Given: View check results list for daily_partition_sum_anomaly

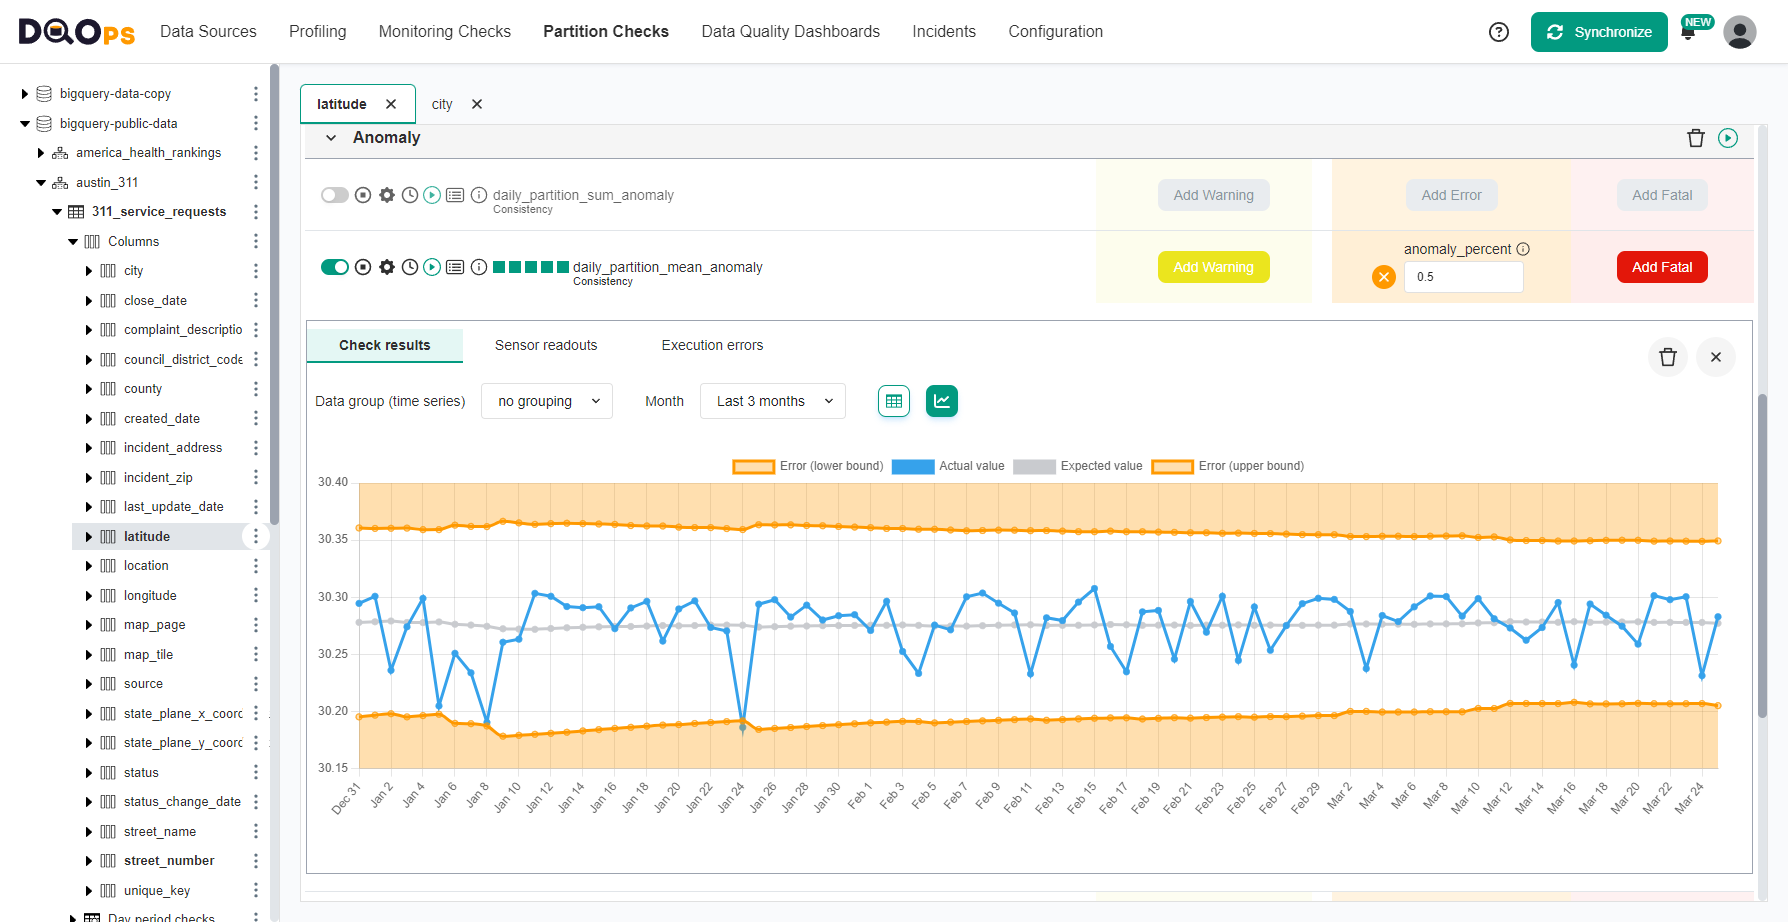Looking at the screenshot, I should 455,195.
